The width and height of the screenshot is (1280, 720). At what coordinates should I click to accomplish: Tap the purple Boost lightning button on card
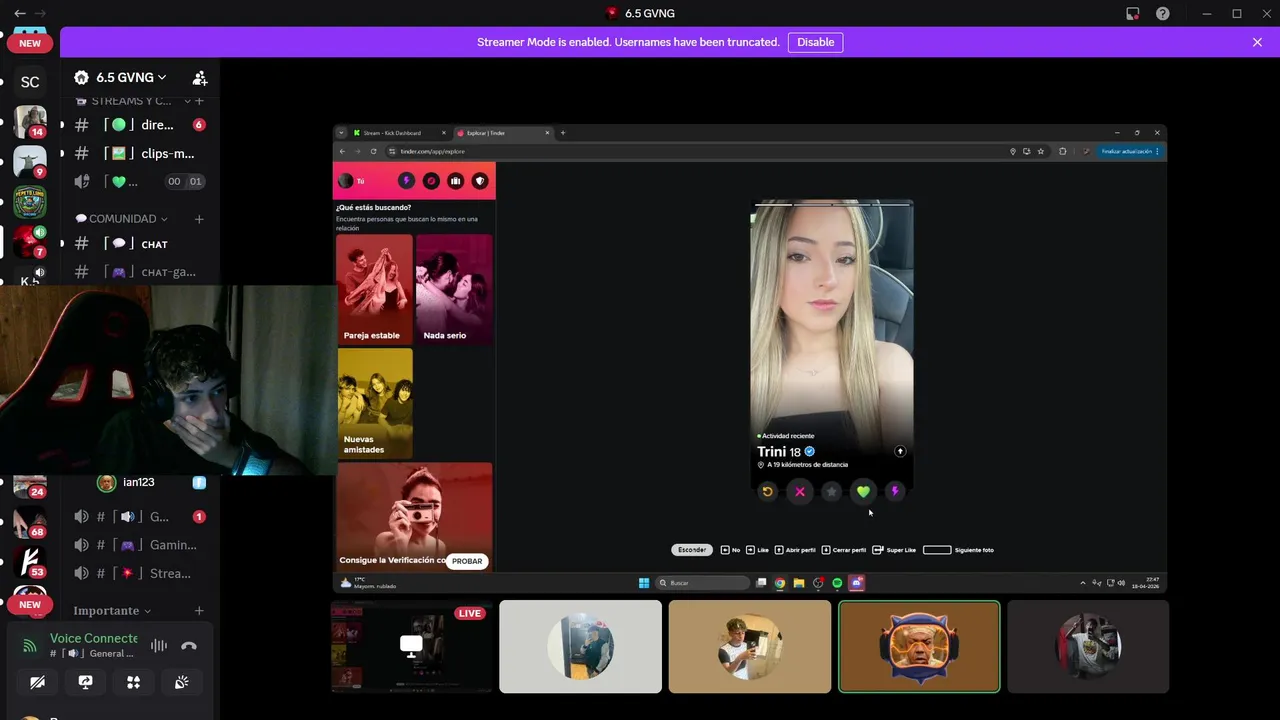895,491
